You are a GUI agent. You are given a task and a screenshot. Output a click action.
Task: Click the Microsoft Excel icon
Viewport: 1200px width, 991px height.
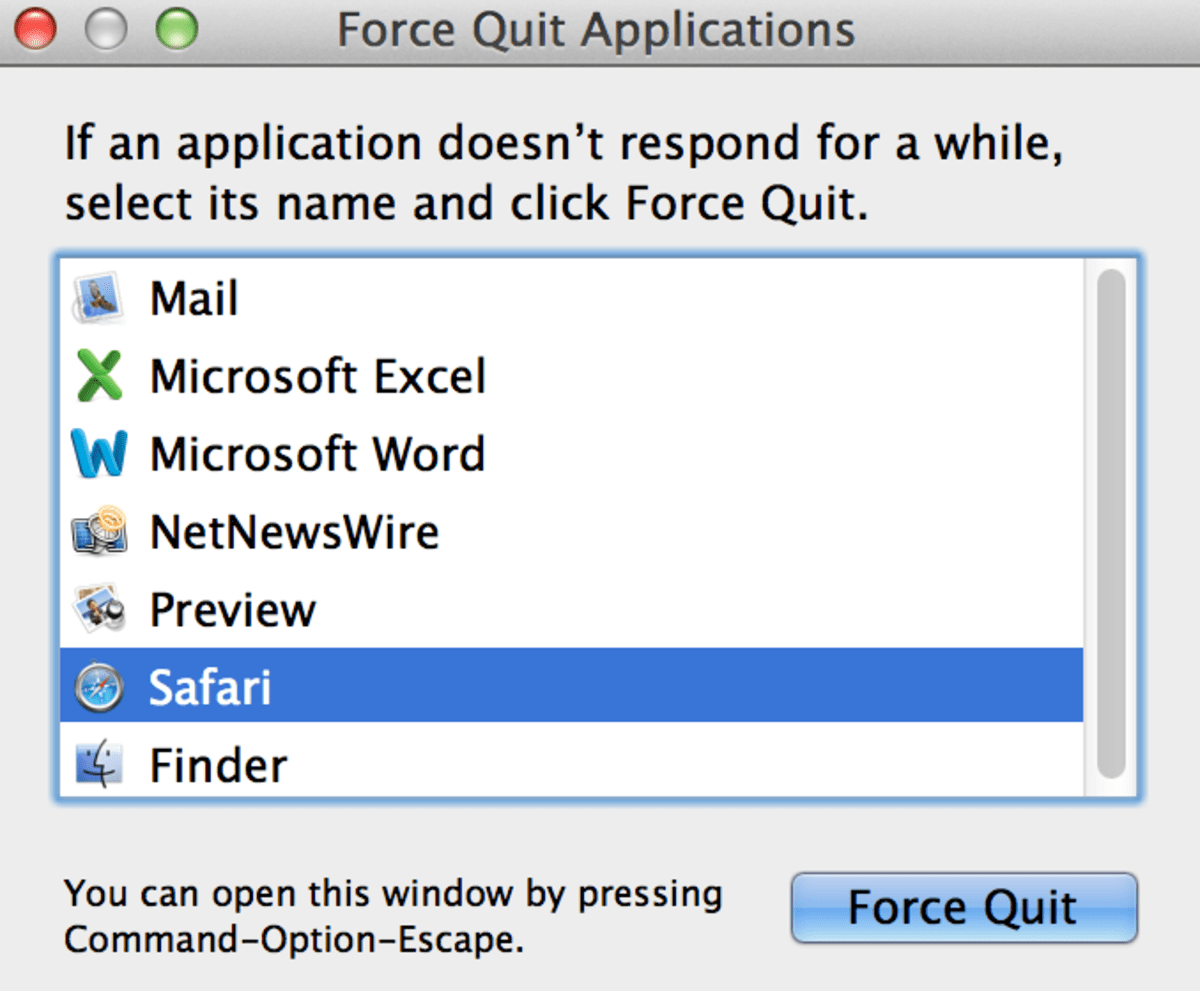click(x=100, y=376)
